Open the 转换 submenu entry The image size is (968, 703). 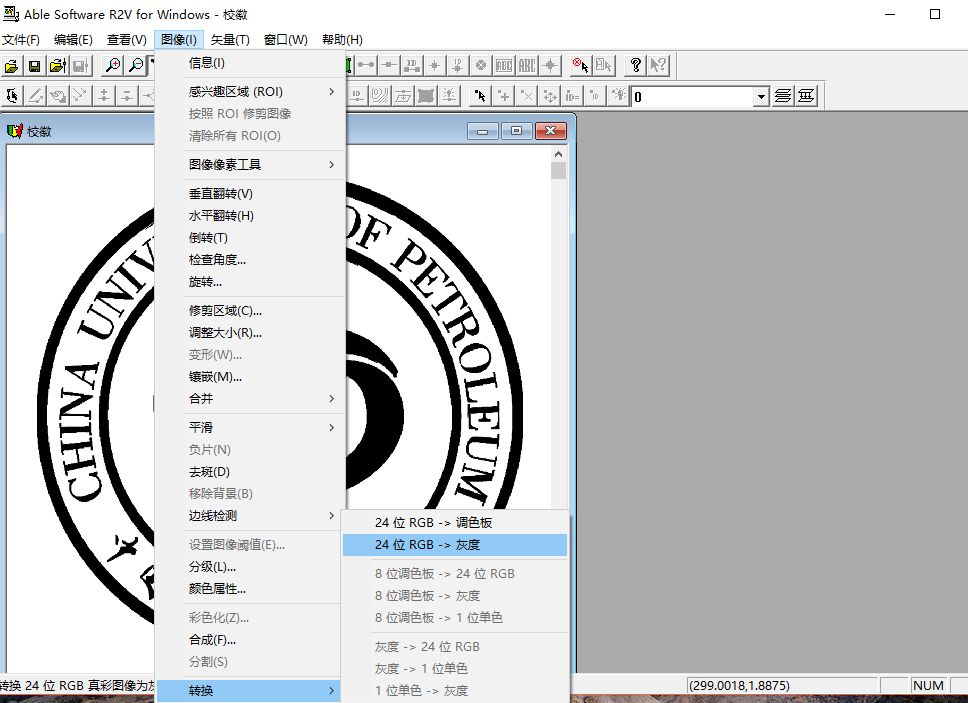(x=248, y=690)
